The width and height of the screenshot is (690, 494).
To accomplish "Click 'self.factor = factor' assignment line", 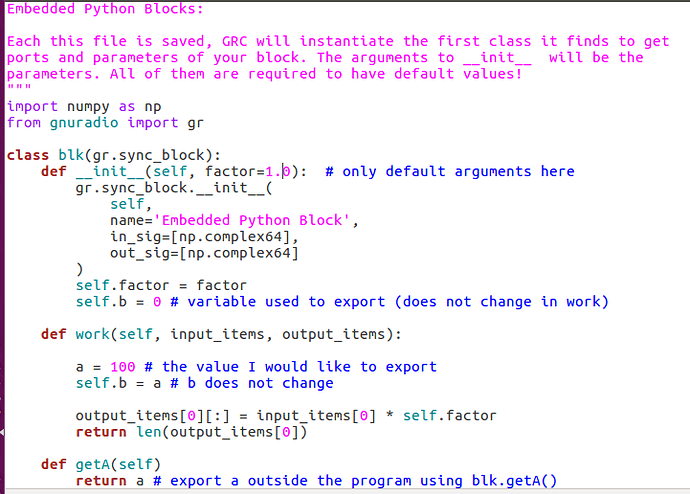I will 161,285.
